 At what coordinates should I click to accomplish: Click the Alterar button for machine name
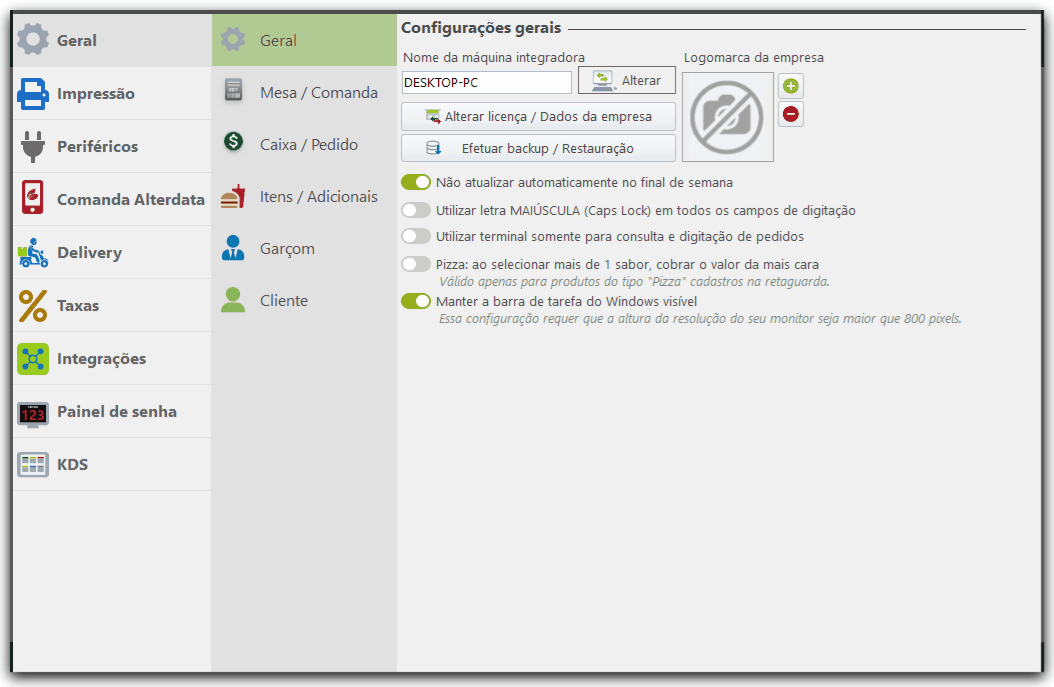[626, 81]
